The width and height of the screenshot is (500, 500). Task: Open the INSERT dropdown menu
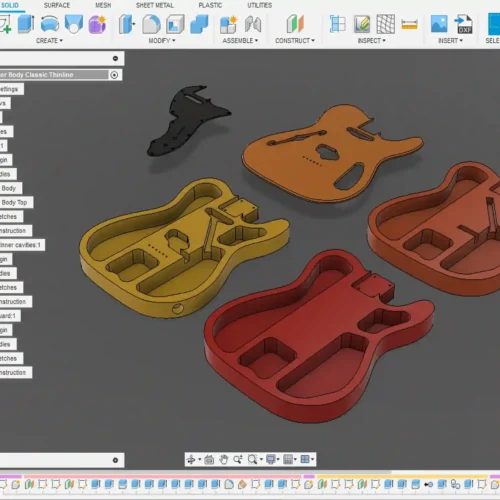(x=450, y=41)
